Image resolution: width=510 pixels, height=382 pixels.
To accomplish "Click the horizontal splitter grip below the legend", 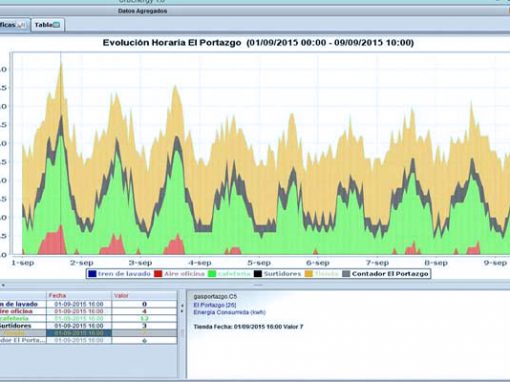I will [258, 285].
